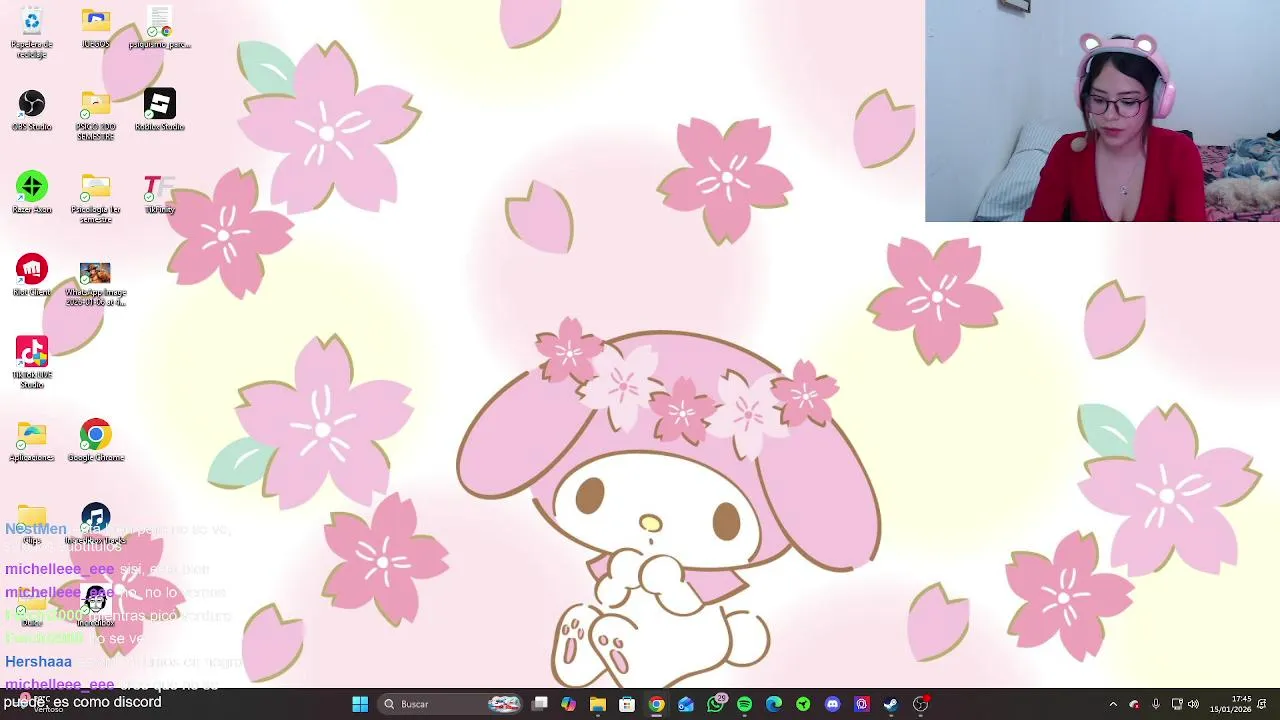Viewport: 1280px width, 720px height.
Task: Open Microsoft Edge from the taskbar
Action: [774, 704]
